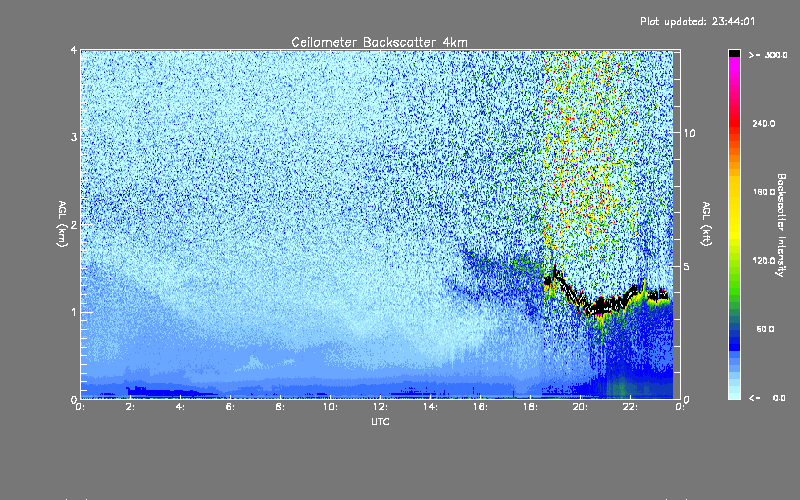Select the '20:' hour tick on UTC axis
Image resolution: width=800 pixels, height=500 pixels.
[580, 407]
